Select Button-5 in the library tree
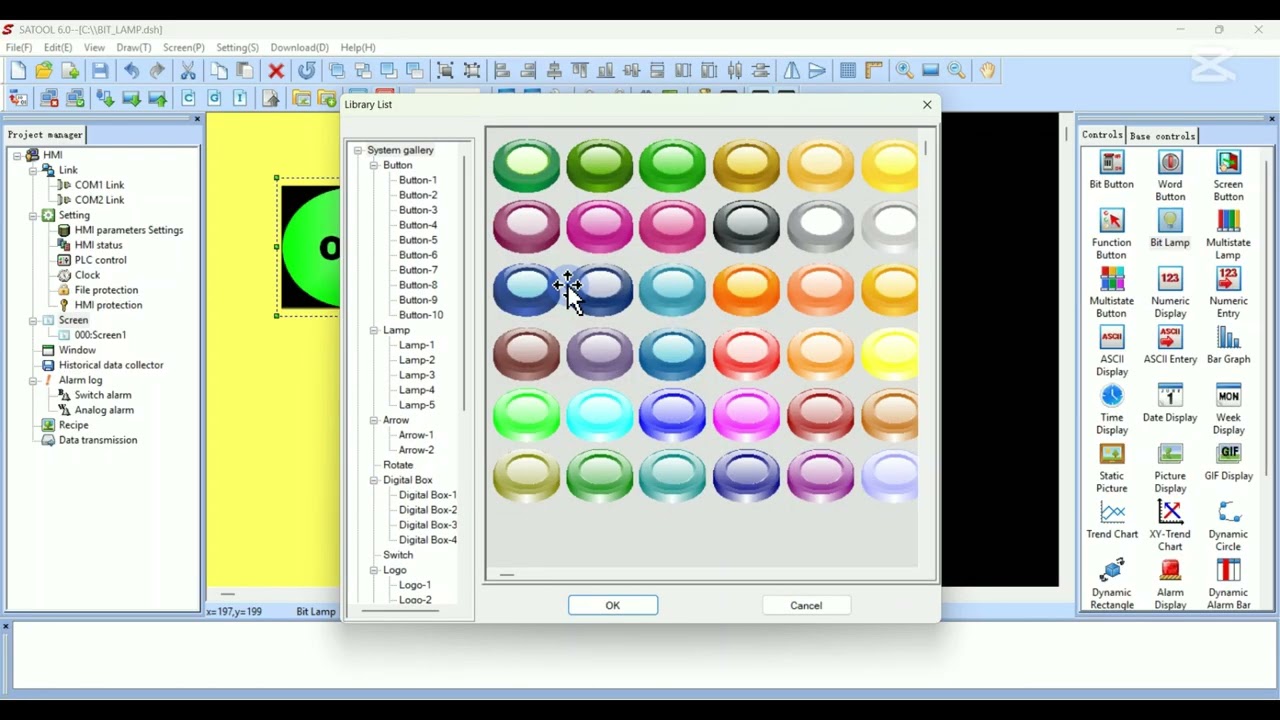1280x720 pixels. tap(418, 240)
